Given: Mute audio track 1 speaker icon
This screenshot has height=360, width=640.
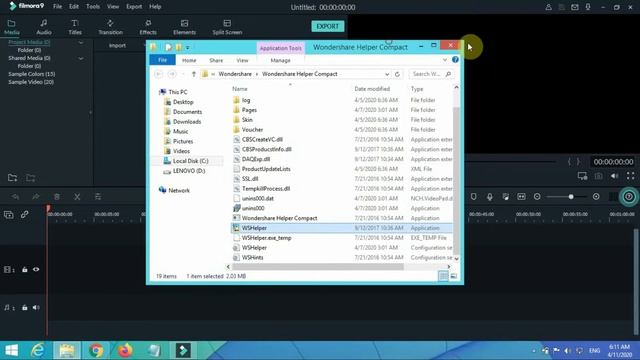Looking at the screenshot, I should [36, 307].
